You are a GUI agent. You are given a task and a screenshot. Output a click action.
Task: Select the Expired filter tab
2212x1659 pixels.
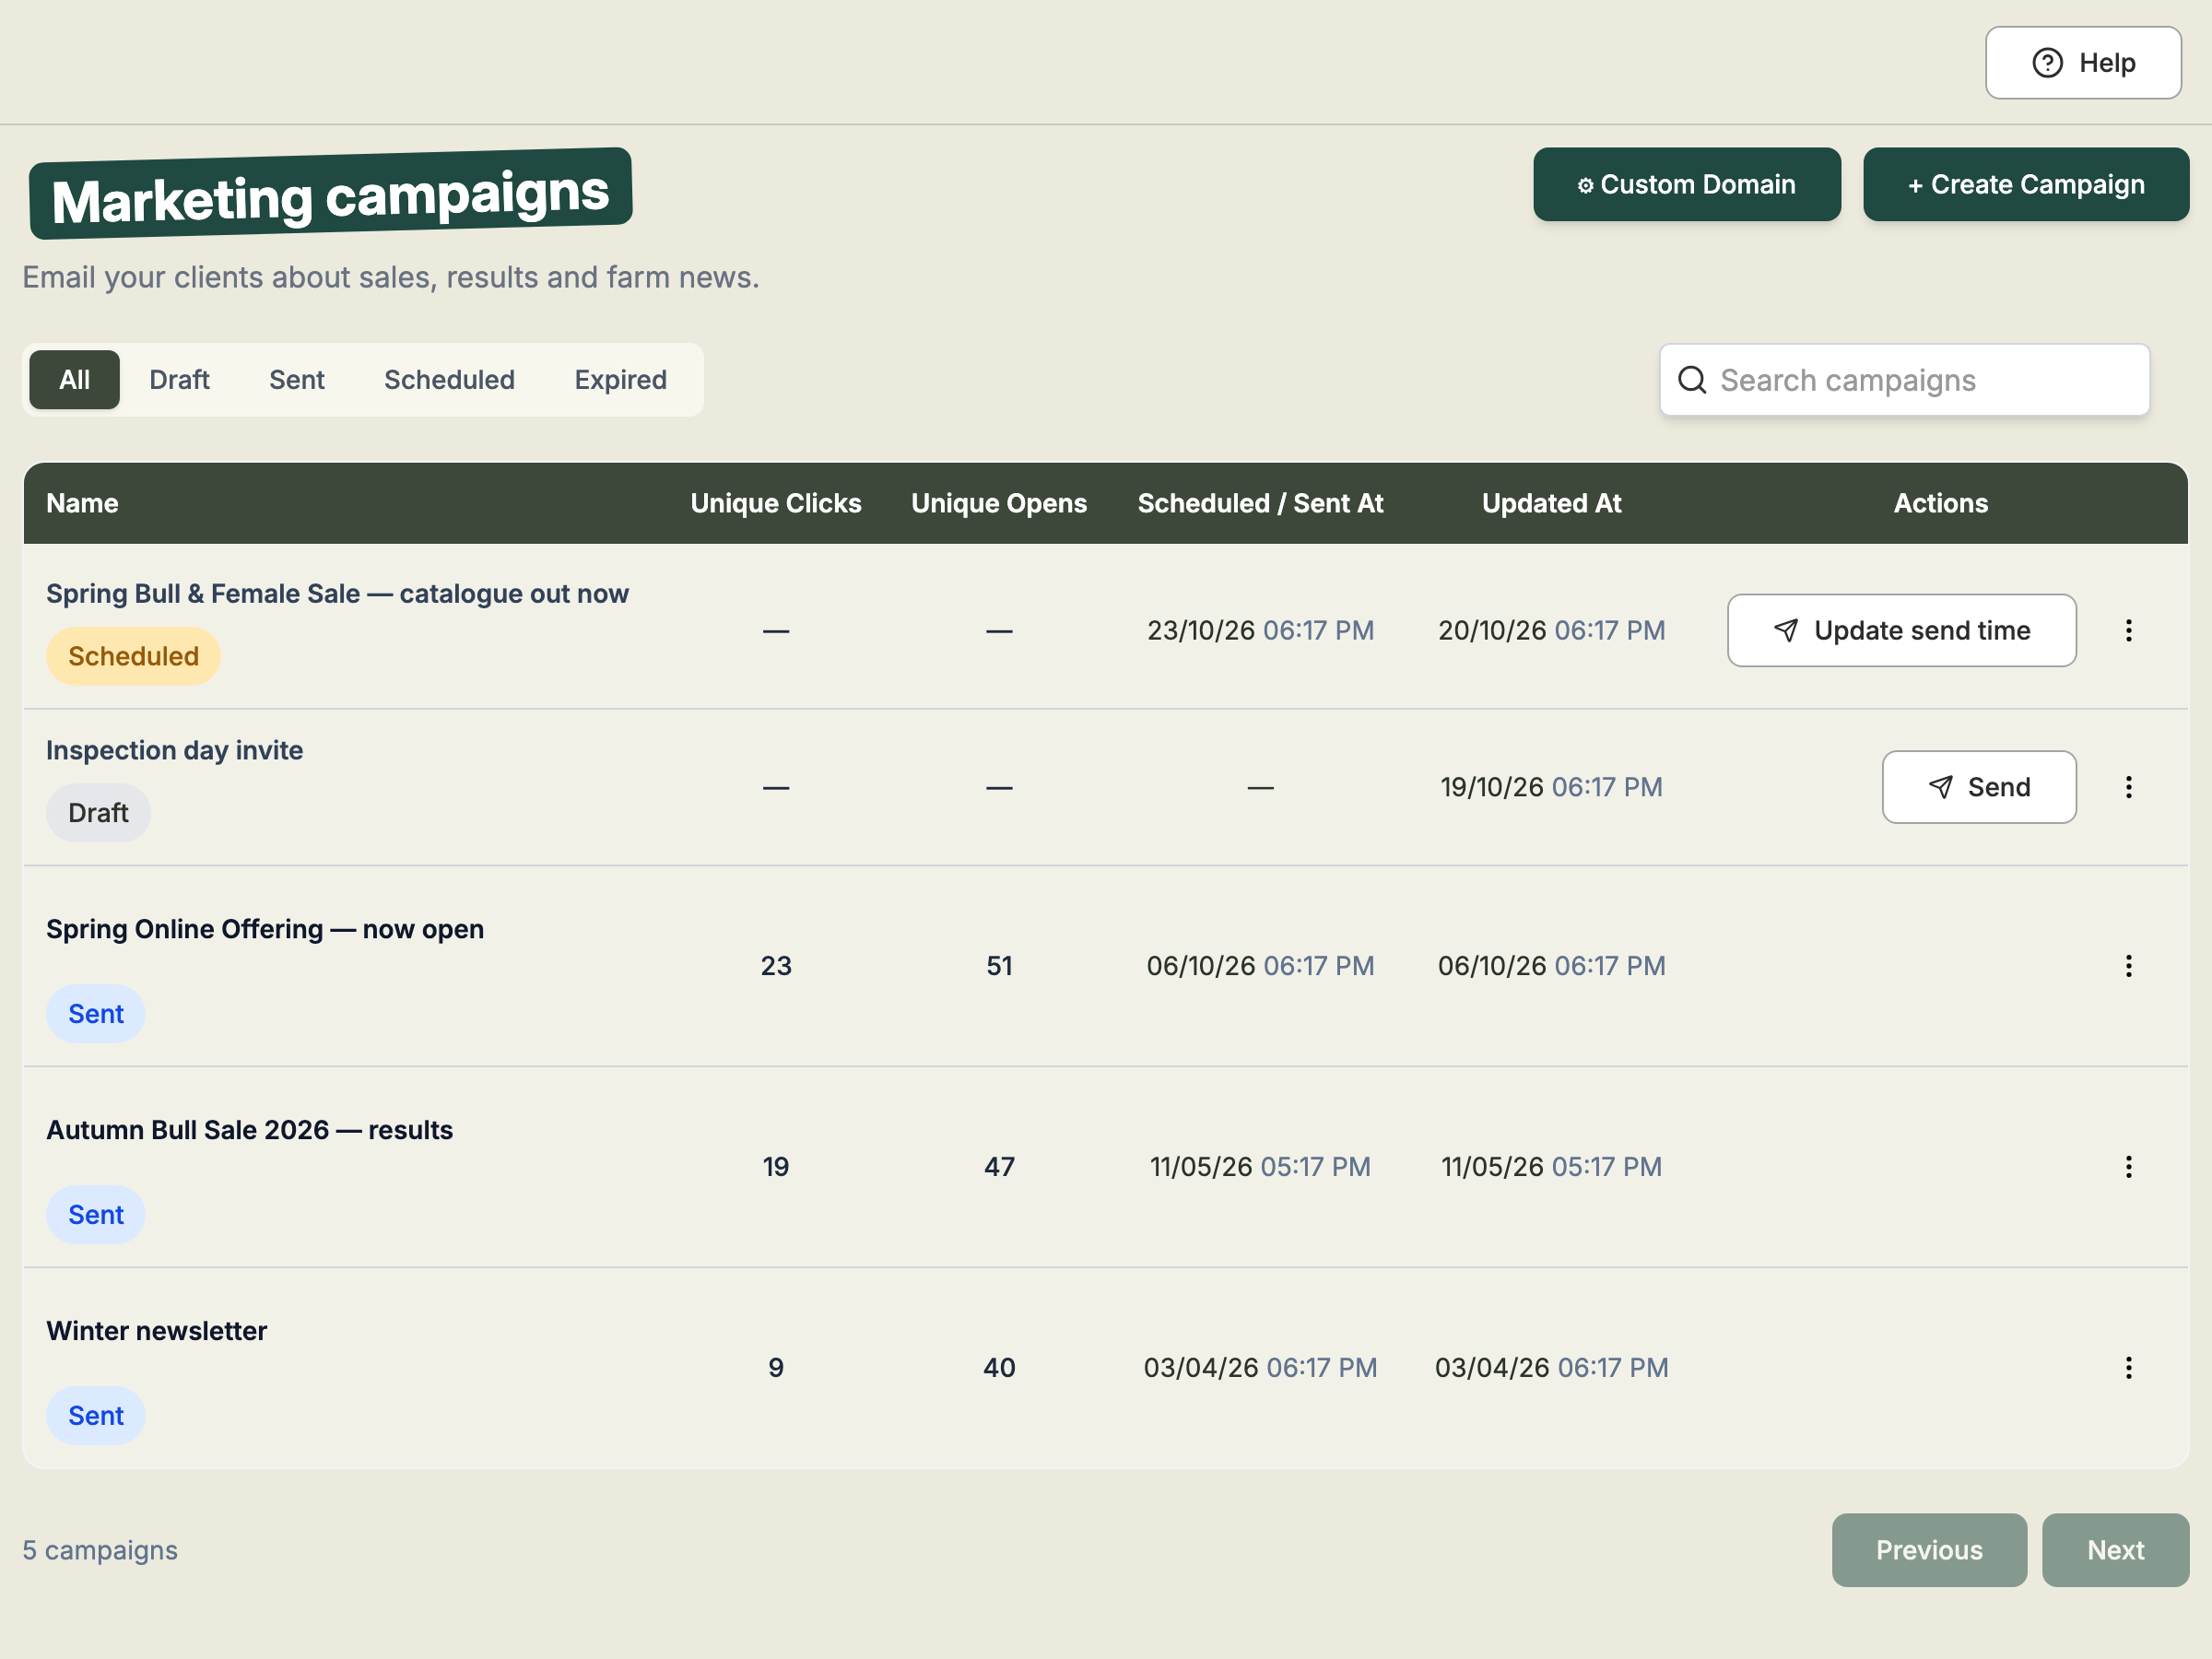[x=620, y=380]
